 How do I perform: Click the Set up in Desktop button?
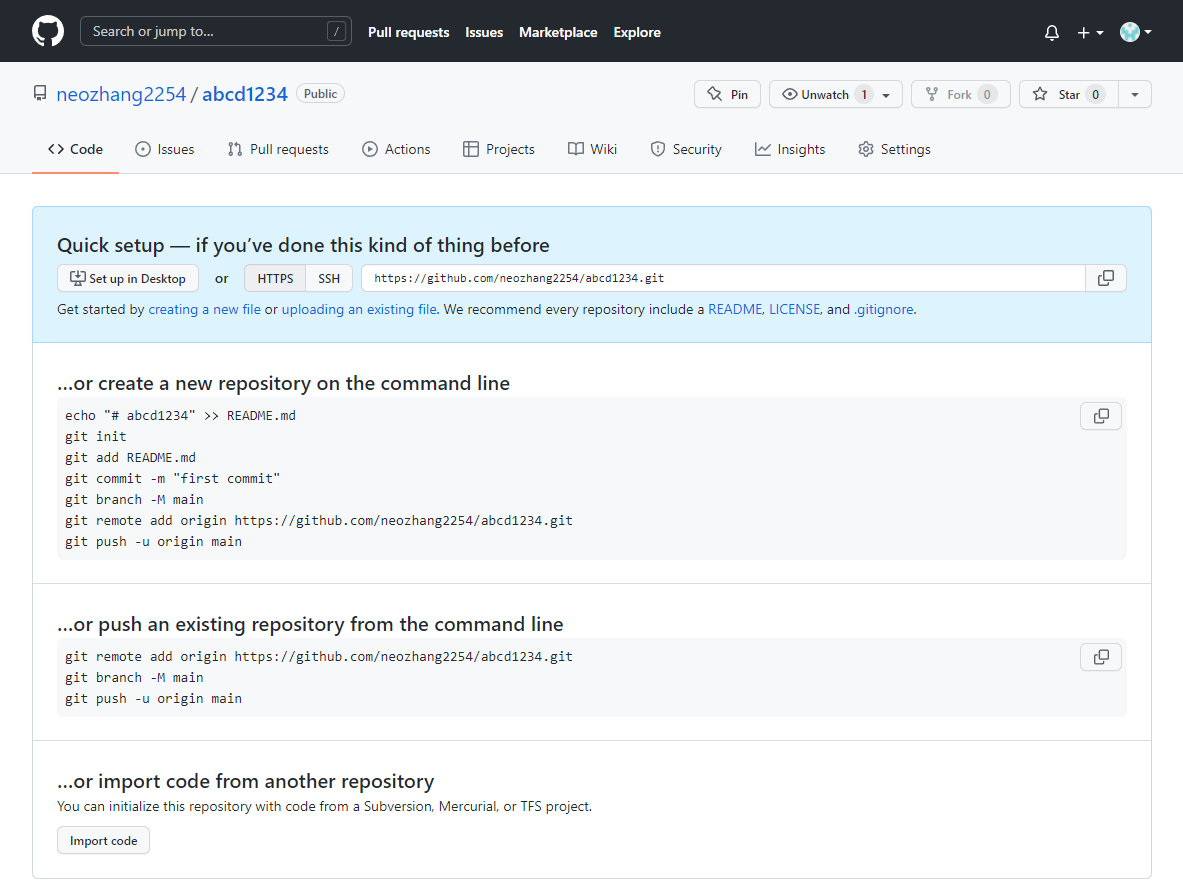click(128, 279)
